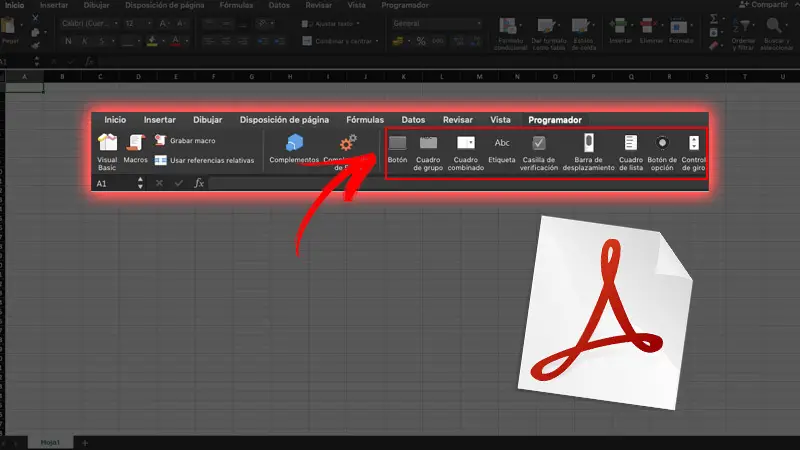Click the A1 name box stepper arrows
Viewport: 800px width, 450px height.
tap(140, 183)
